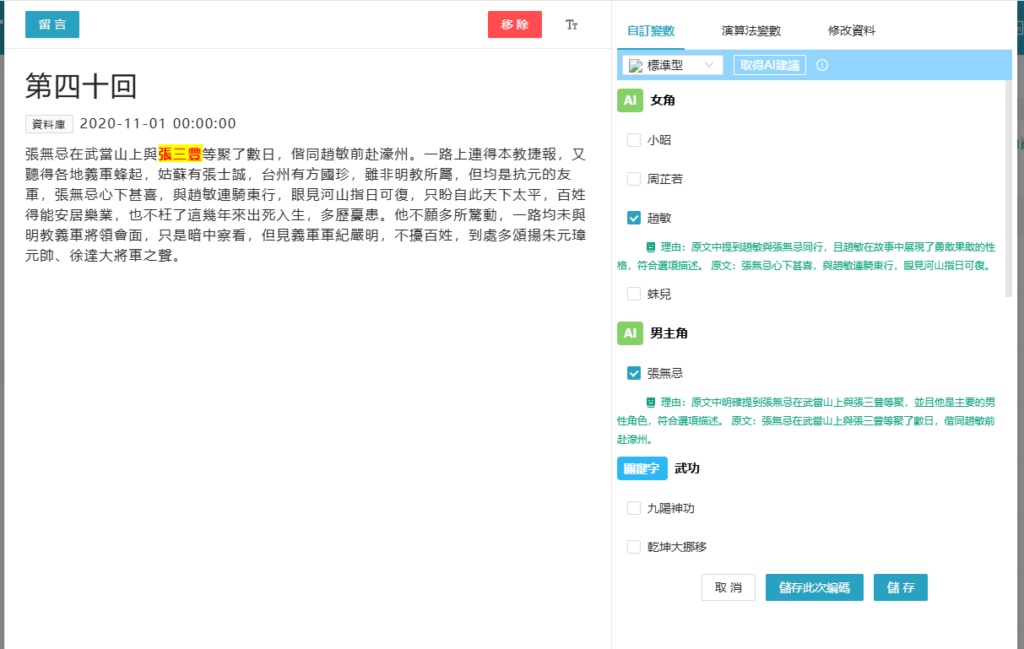Click the highlighted 張三豐 text
Screen dimensions: 1024x649
pos(180,154)
